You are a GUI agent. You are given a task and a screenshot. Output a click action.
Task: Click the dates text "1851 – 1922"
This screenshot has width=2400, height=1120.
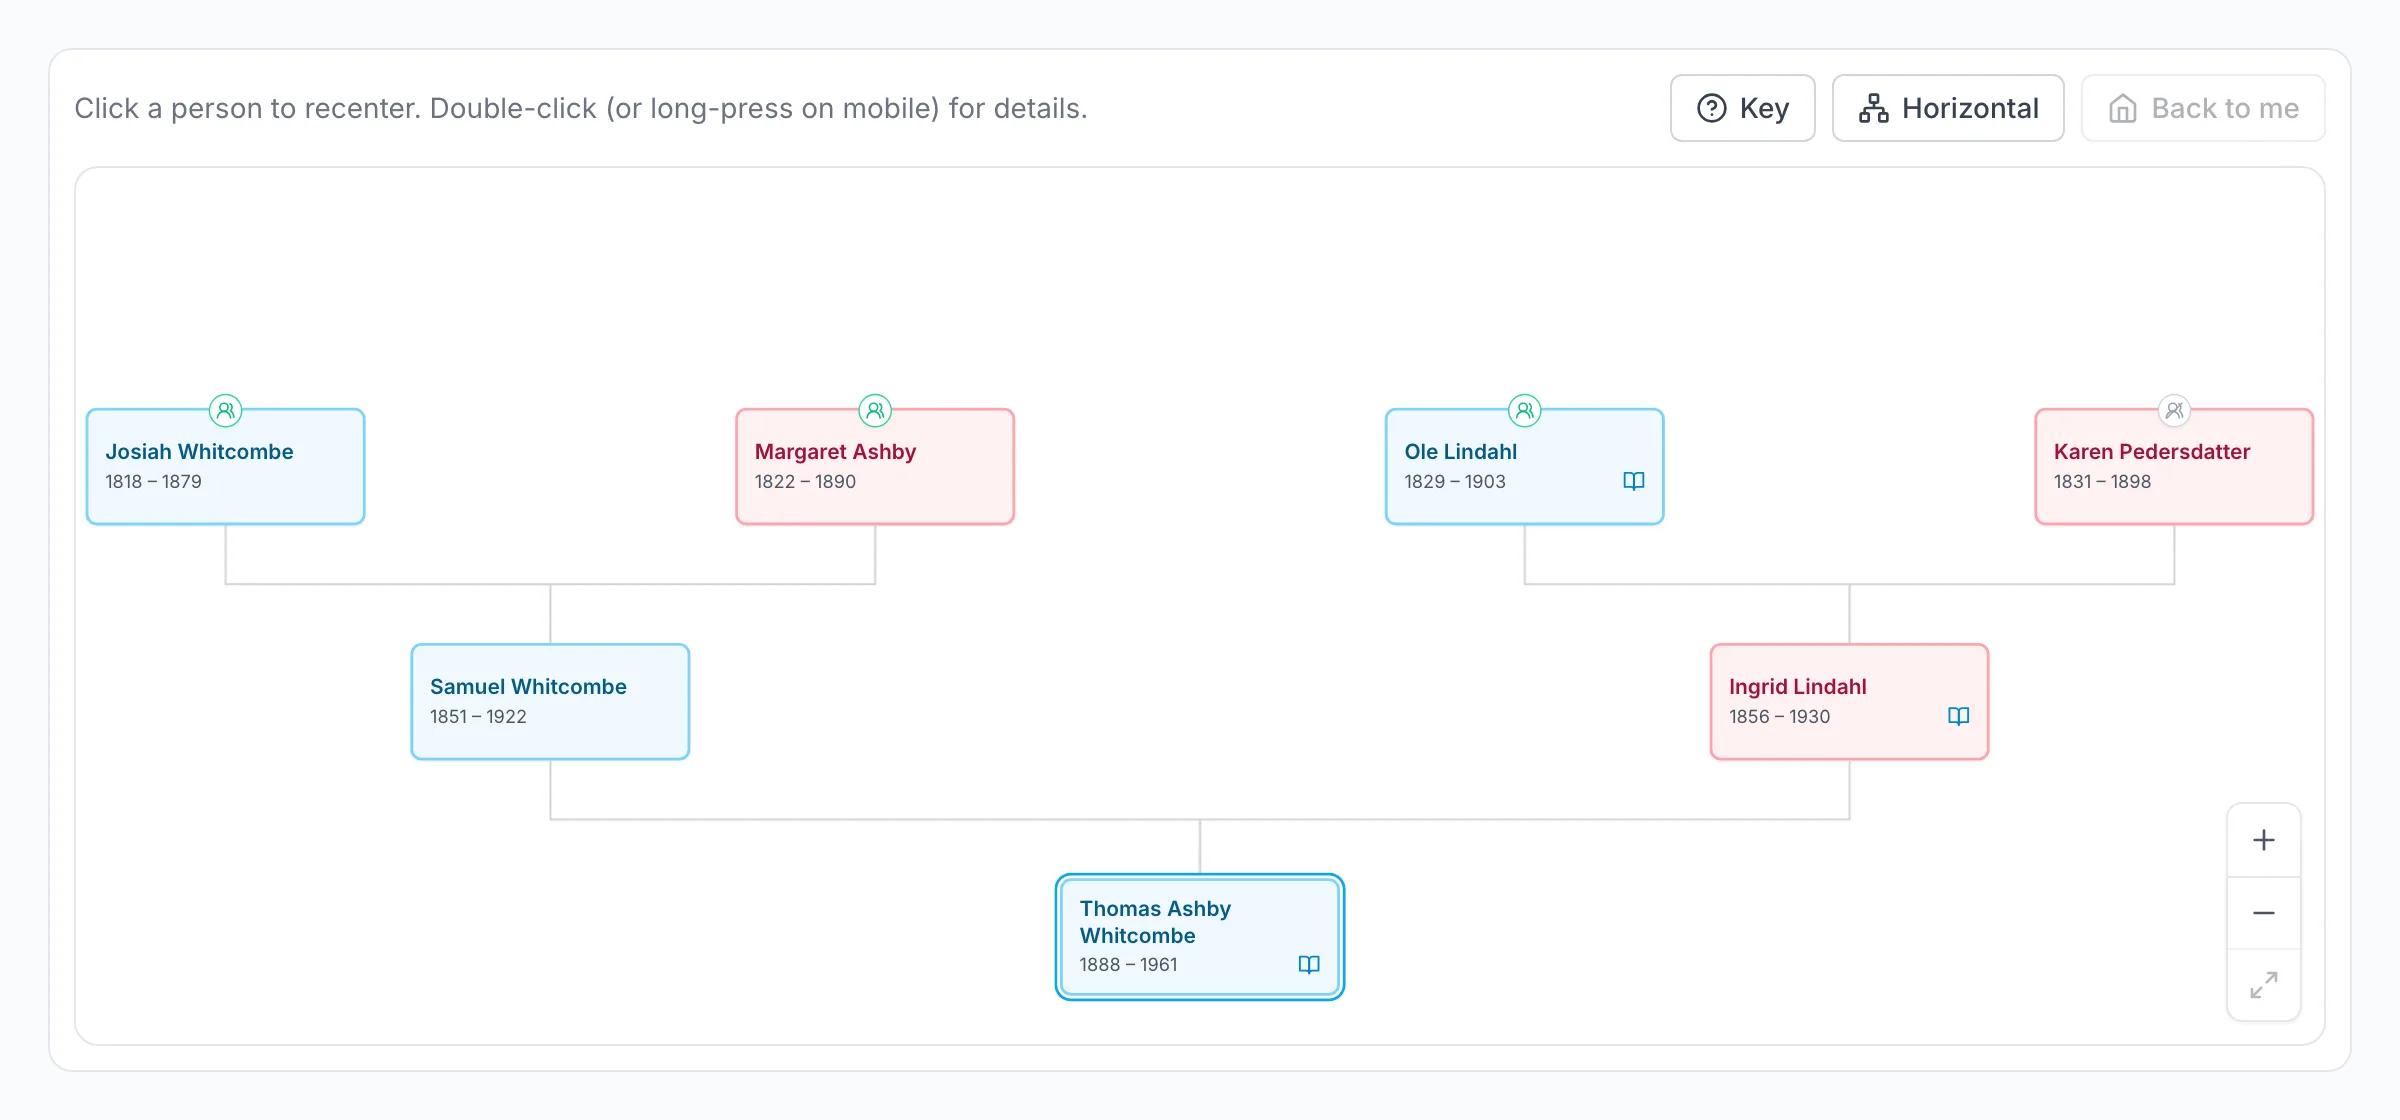click(478, 717)
